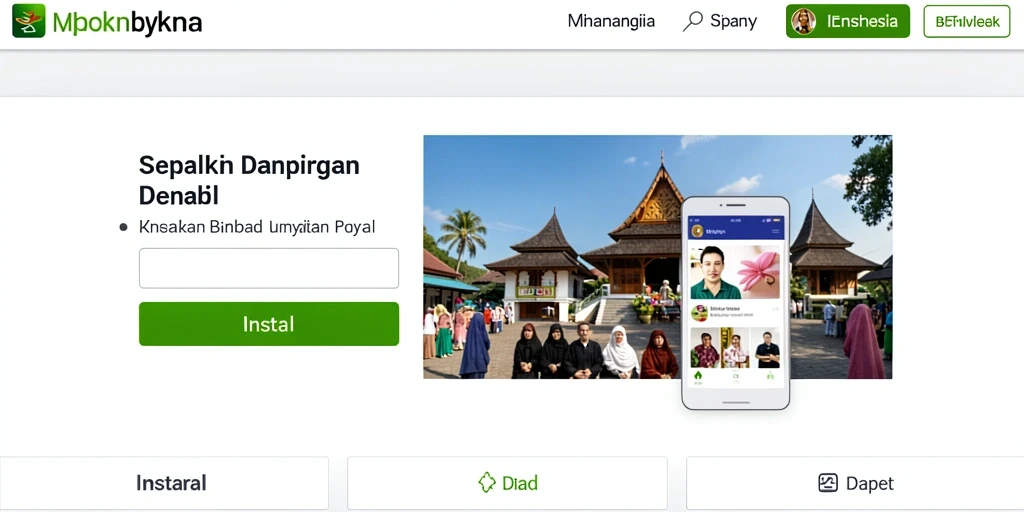Image resolution: width=1024 pixels, height=512 pixels.
Task: Click the Spany search magnifier icon
Action: [692, 22]
